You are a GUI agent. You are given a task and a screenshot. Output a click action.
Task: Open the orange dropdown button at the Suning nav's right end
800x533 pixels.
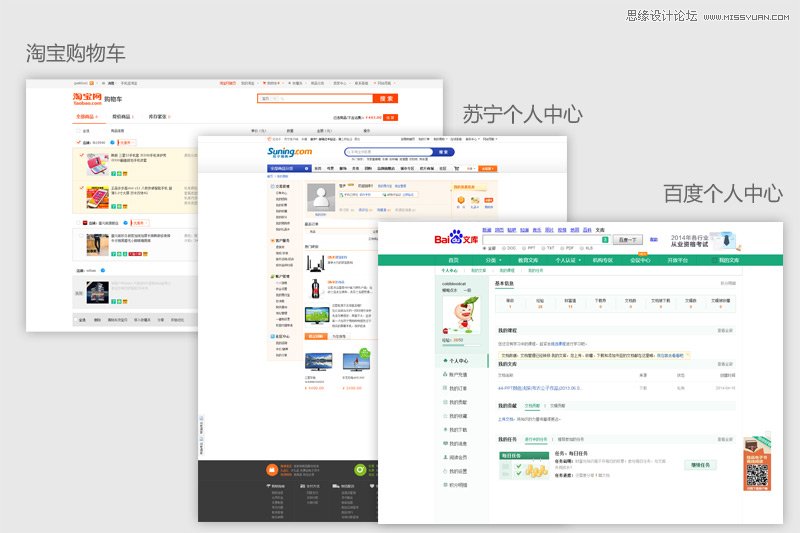(487, 168)
